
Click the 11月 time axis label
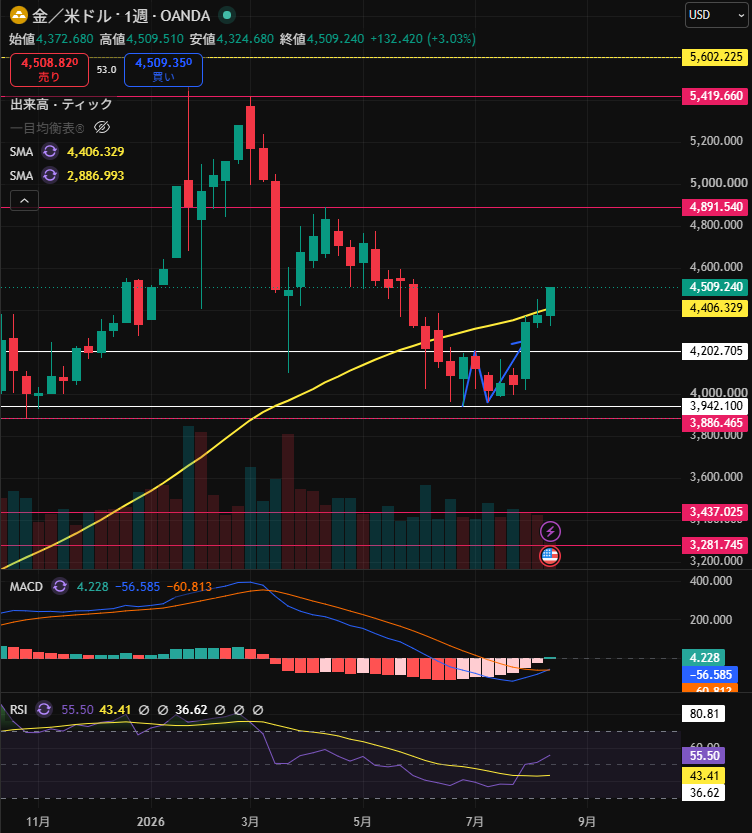click(x=38, y=821)
